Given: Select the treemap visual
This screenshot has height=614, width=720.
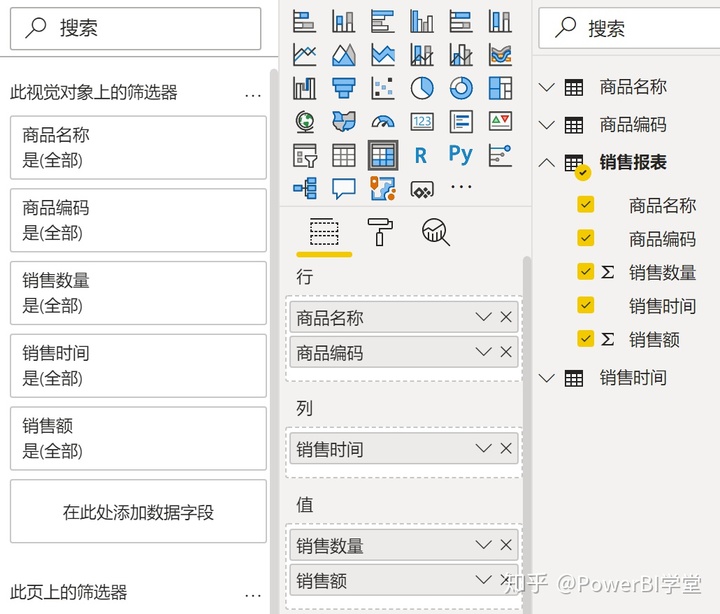Looking at the screenshot, I should [x=500, y=88].
